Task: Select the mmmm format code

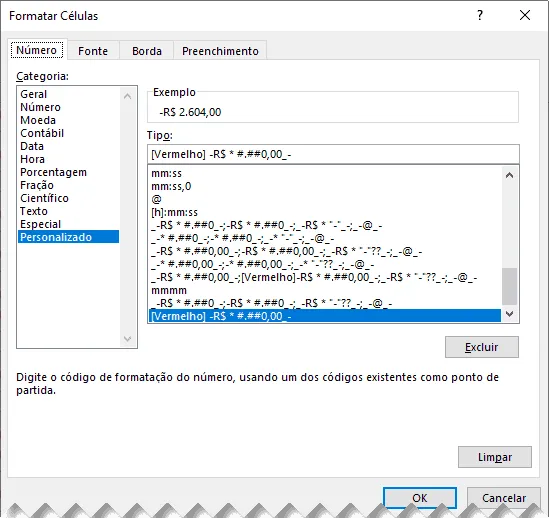Action: point(325,290)
